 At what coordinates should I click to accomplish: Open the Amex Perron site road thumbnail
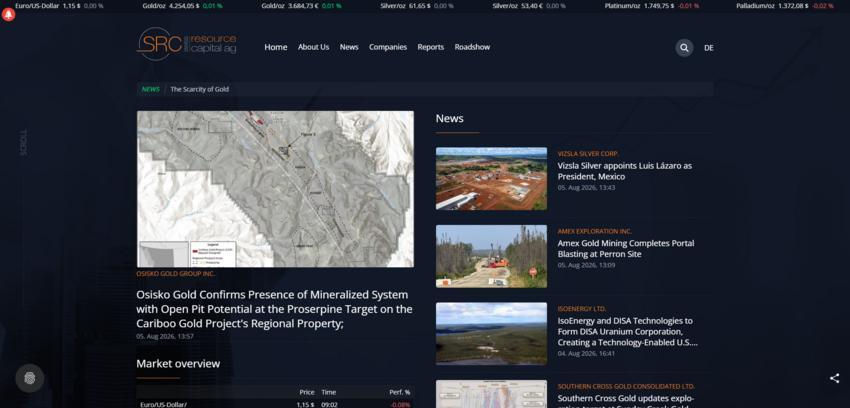491,256
